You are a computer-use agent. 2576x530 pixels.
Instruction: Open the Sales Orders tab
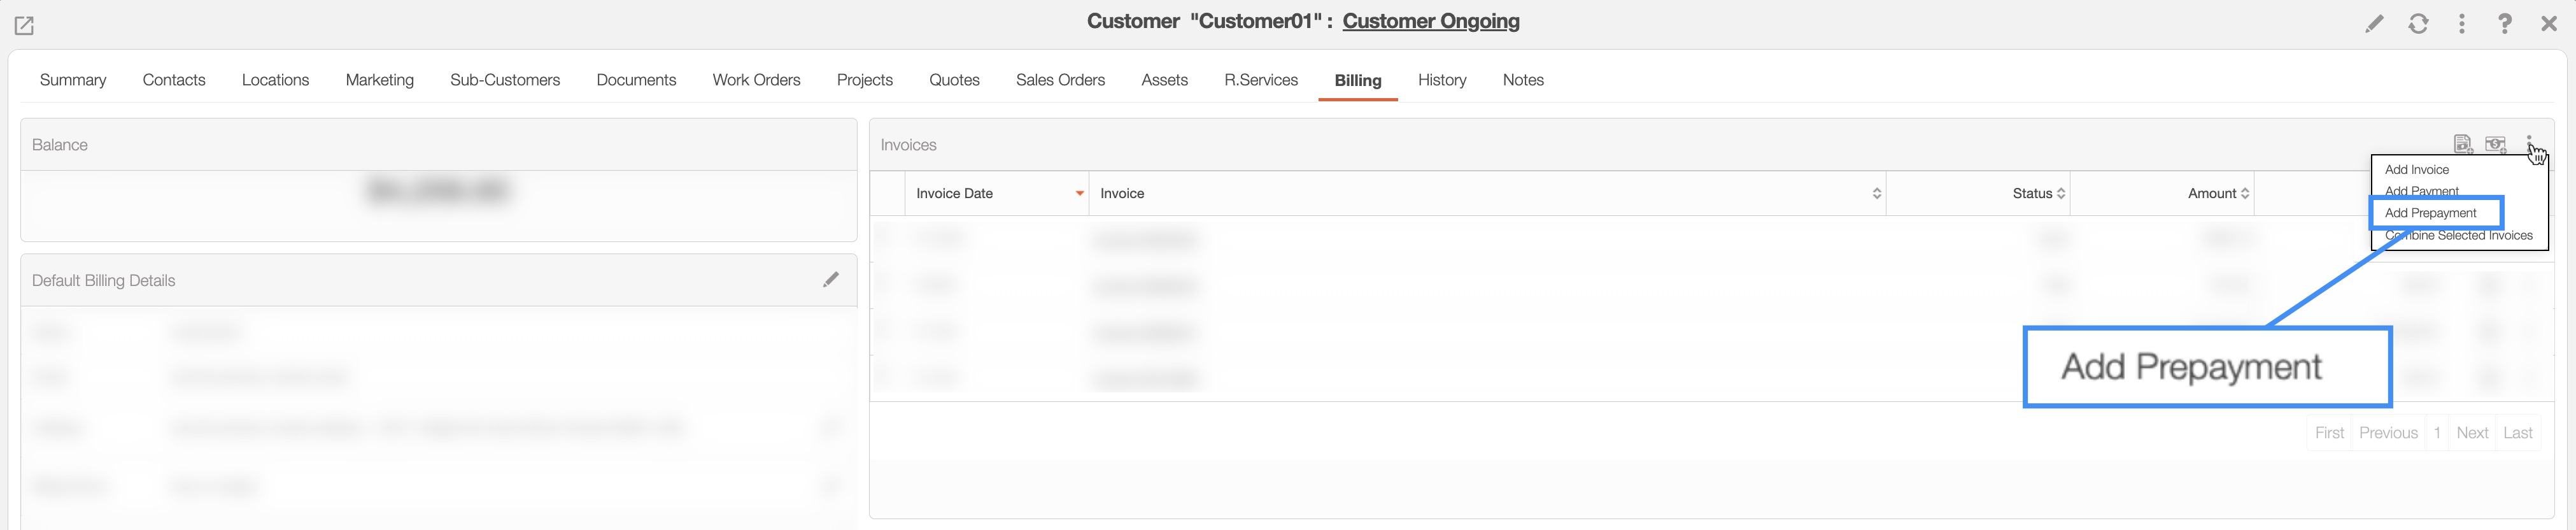point(1060,80)
